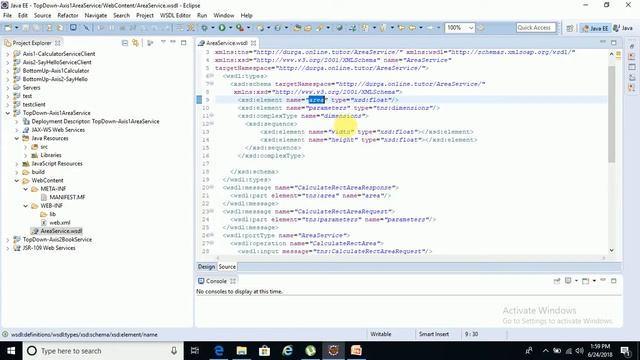Open Project Explorer view menu triangle
Screen dimensions: 640x360
coord(163,42)
